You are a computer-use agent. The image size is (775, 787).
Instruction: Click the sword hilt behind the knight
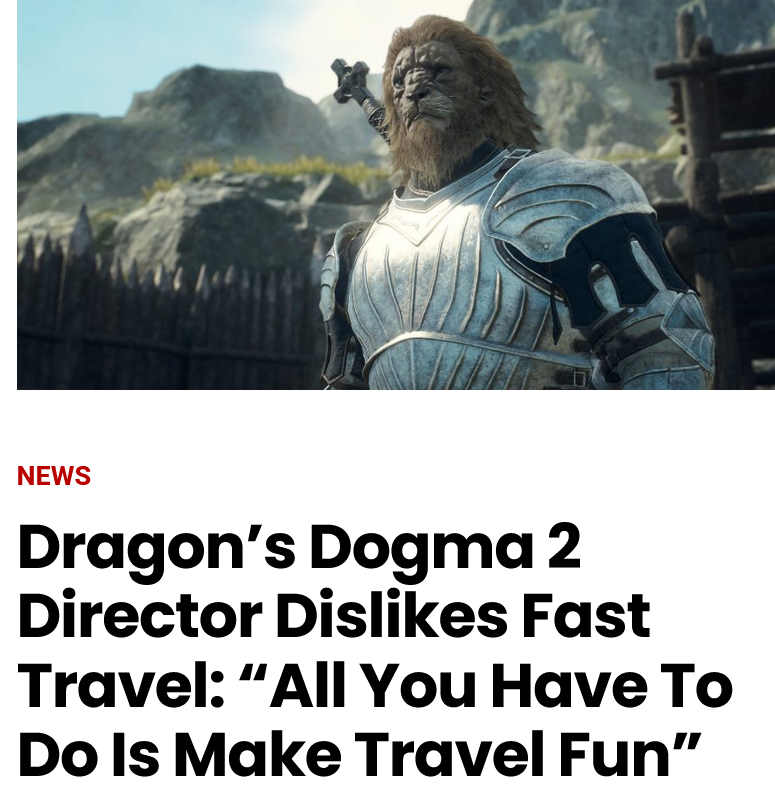pos(357,93)
